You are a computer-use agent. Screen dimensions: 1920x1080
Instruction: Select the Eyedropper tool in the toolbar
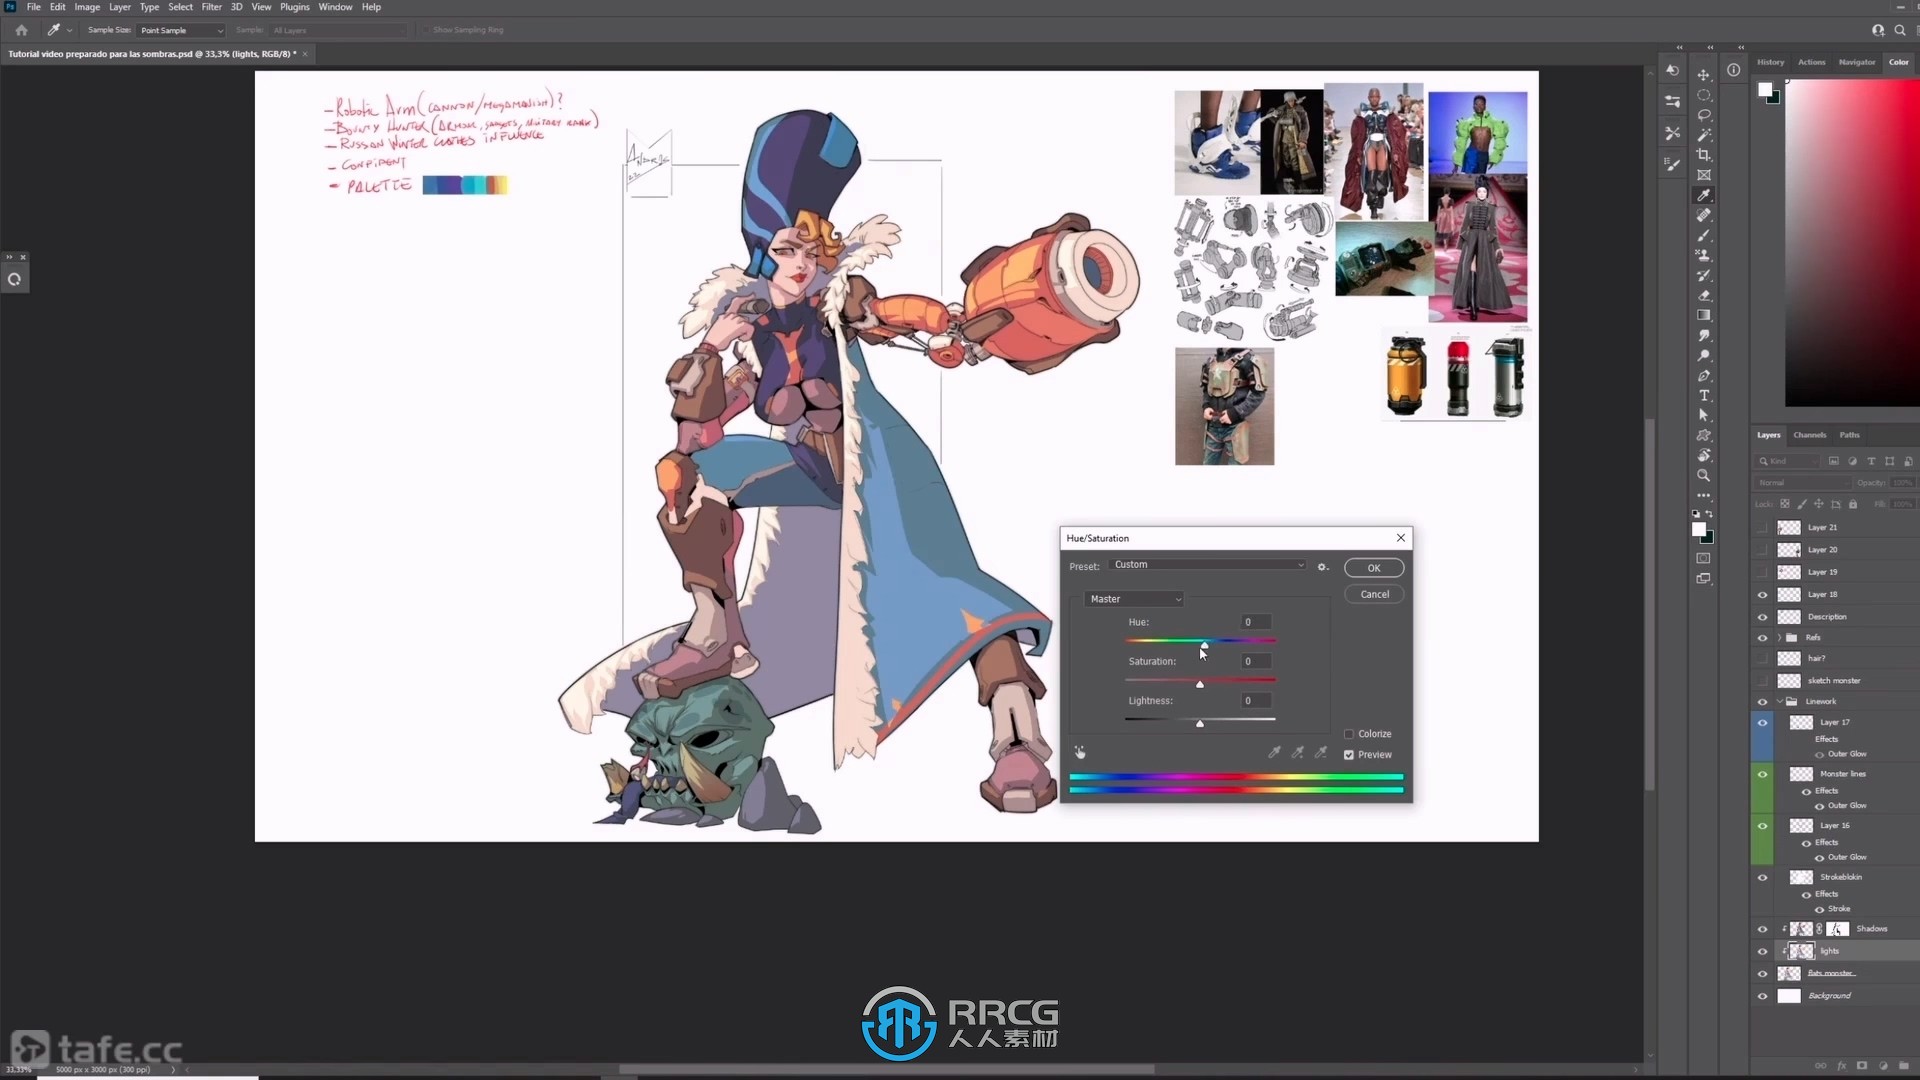[1704, 195]
